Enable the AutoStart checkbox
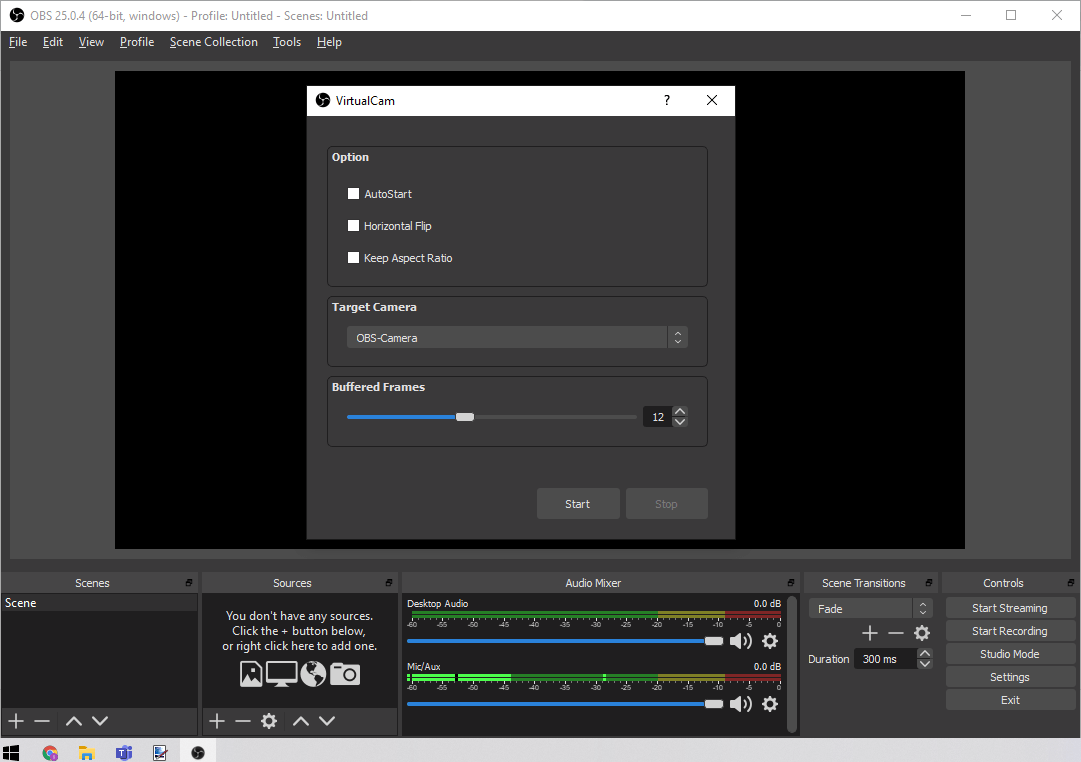This screenshot has height=762, width=1081. (353, 194)
